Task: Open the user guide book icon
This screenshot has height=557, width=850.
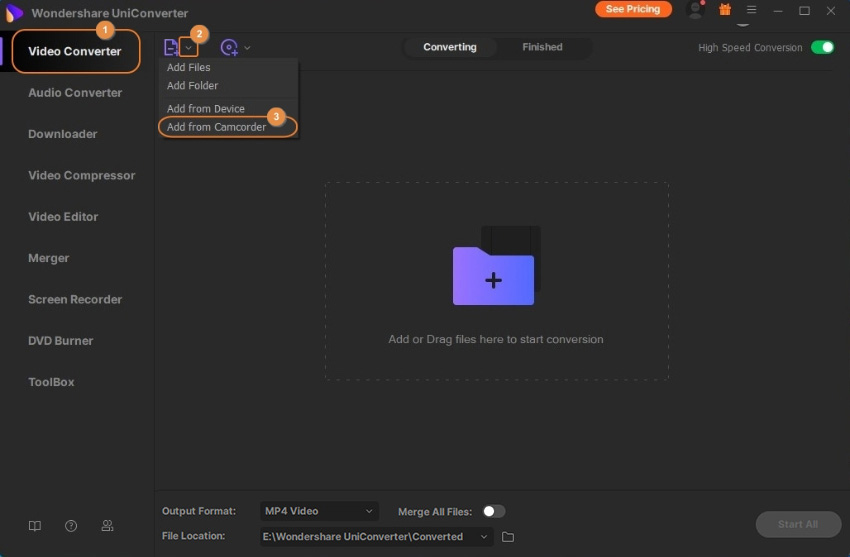Action: [35, 526]
